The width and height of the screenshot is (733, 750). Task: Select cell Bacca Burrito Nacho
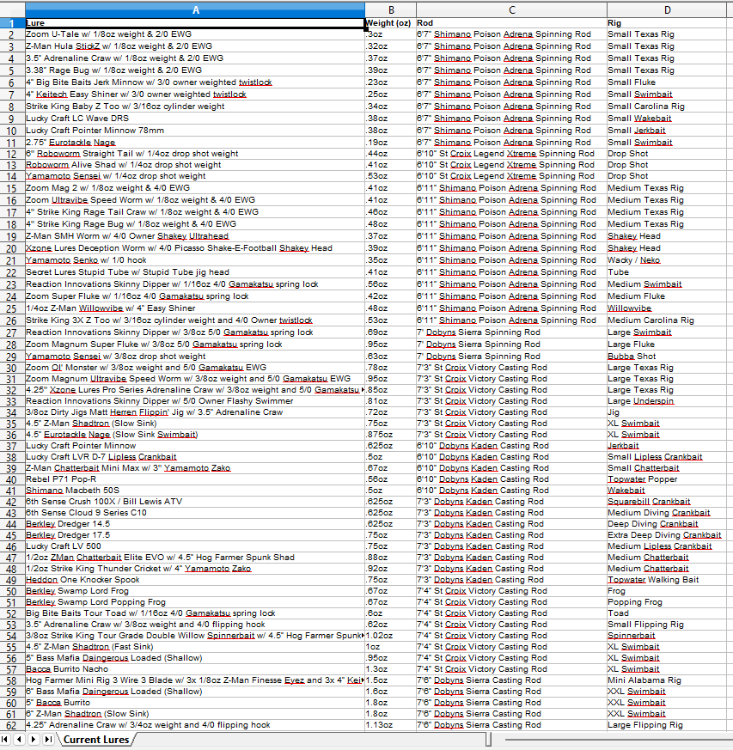(195, 669)
